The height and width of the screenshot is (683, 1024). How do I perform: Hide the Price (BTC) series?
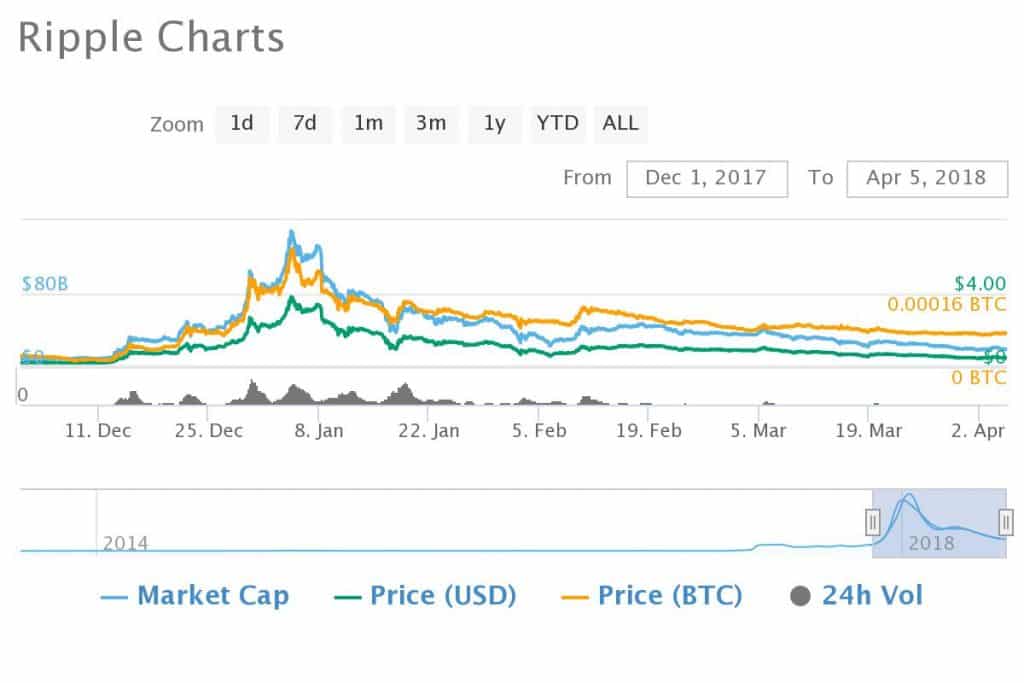point(669,596)
